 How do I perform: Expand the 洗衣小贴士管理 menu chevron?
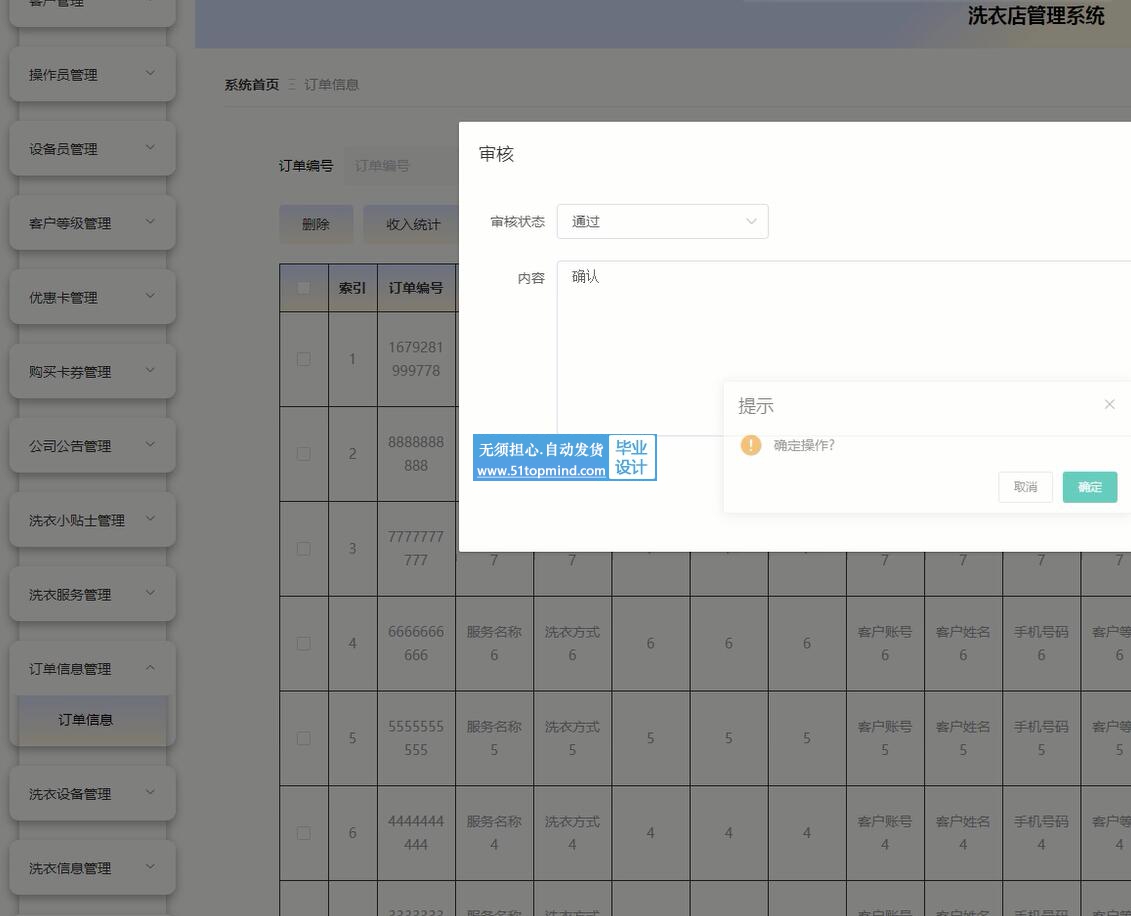click(x=150, y=519)
